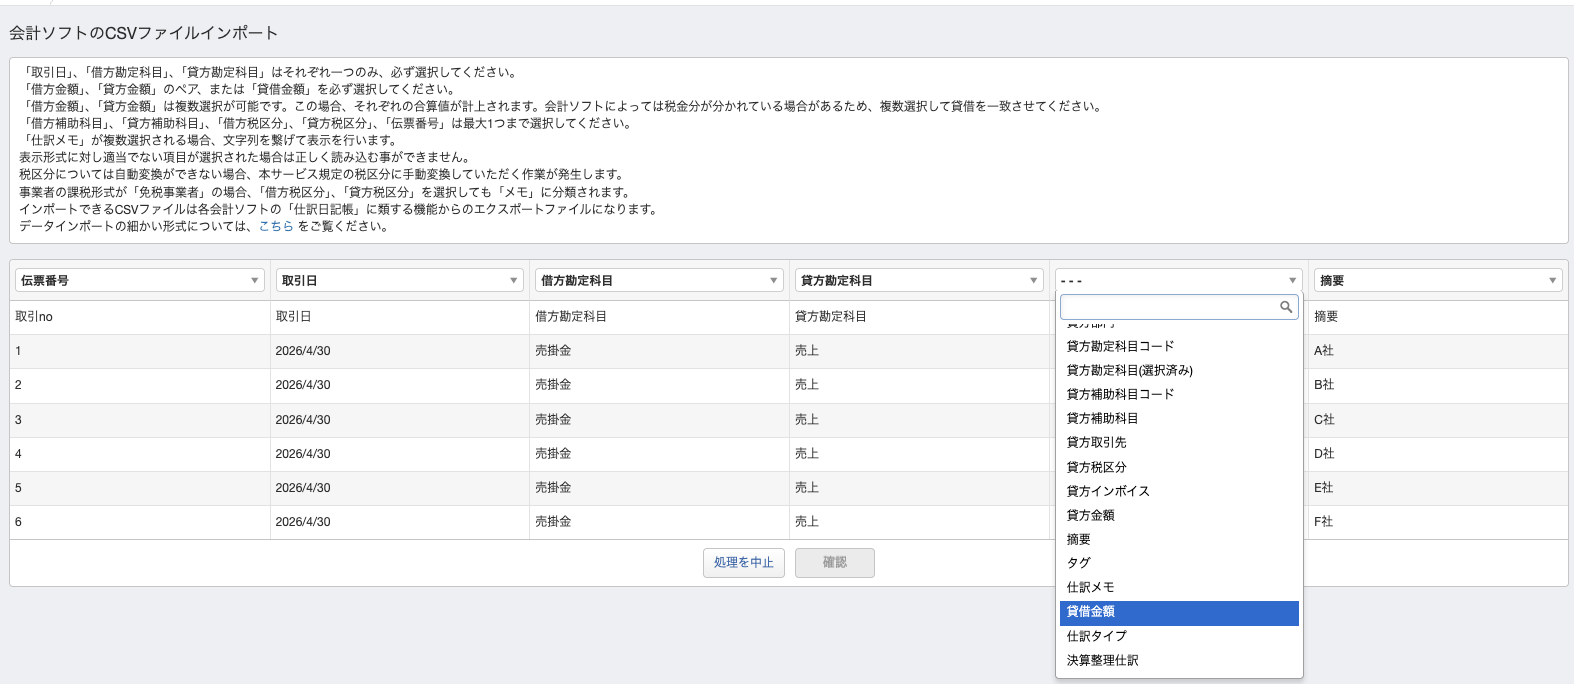Open the 摘要 column dropdown
Viewport: 1574px width, 684px height.
(1438, 281)
